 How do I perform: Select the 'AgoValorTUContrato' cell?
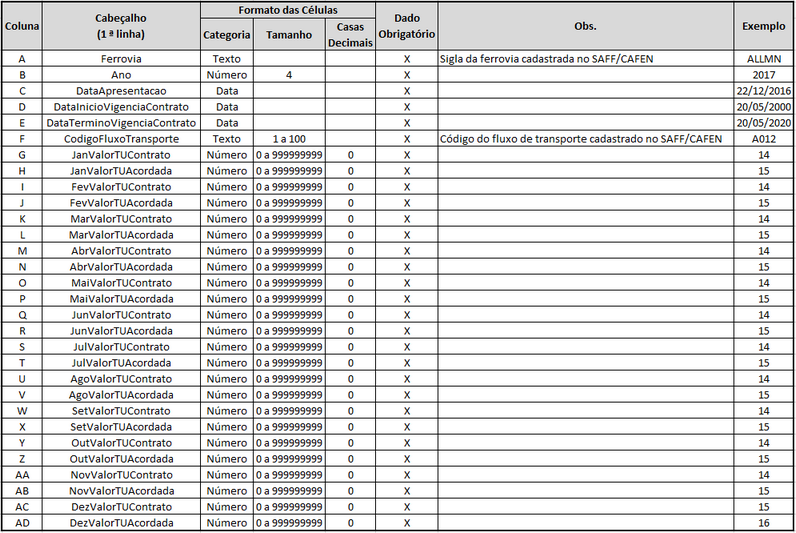(x=121, y=379)
